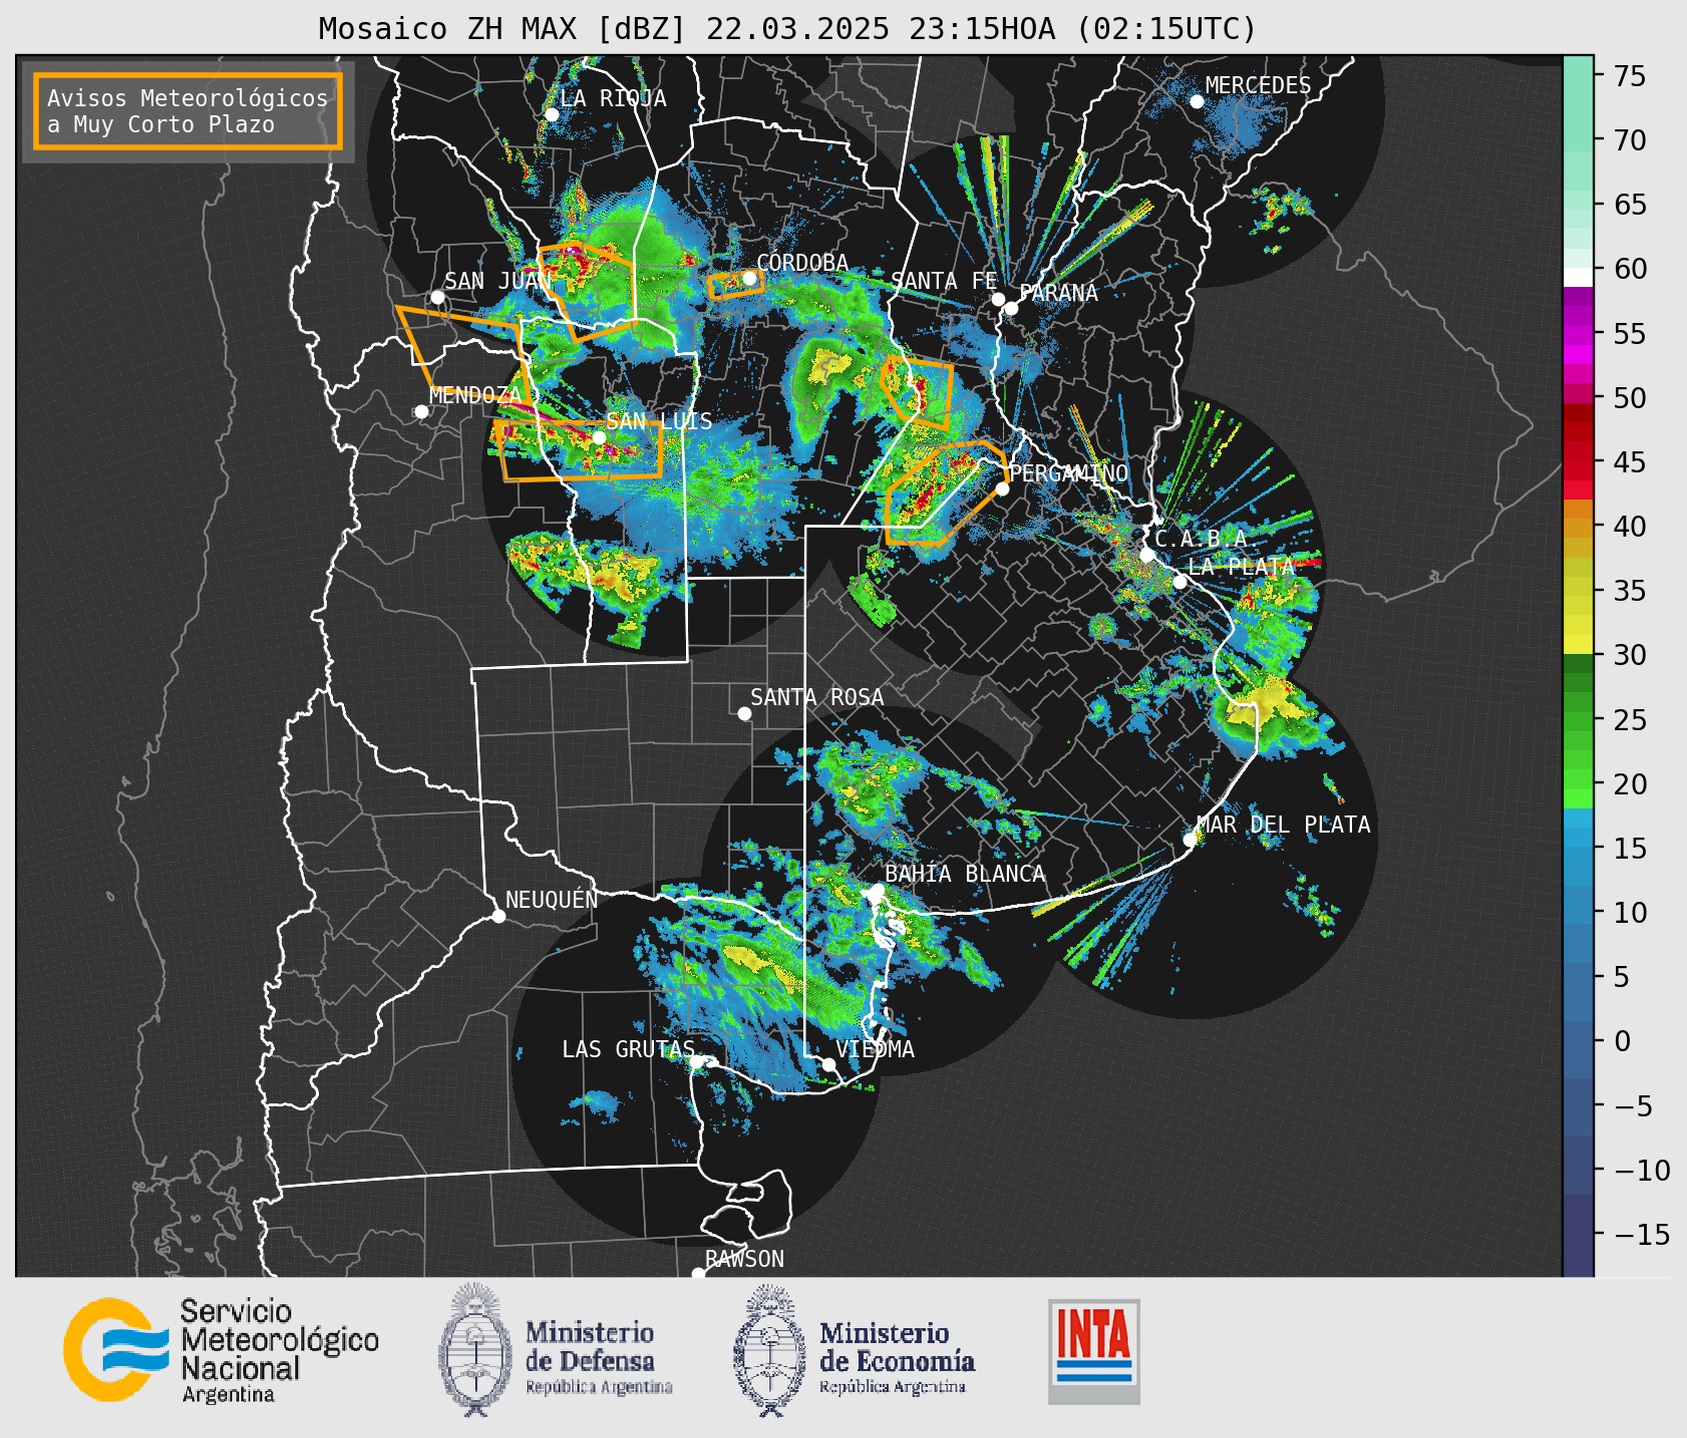The height and width of the screenshot is (1438, 1687).
Task: Click the RAWSON city label
Action: tap(745, 1259)
